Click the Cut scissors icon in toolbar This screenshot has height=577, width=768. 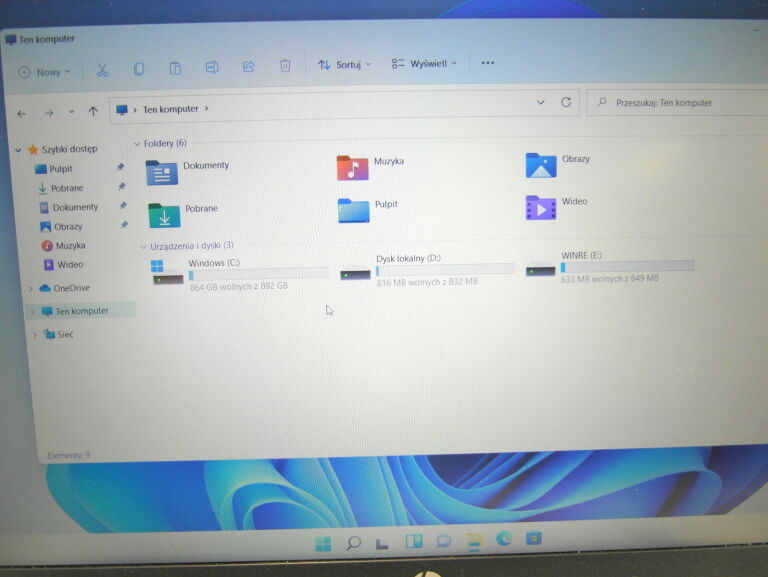click(102, 71)
